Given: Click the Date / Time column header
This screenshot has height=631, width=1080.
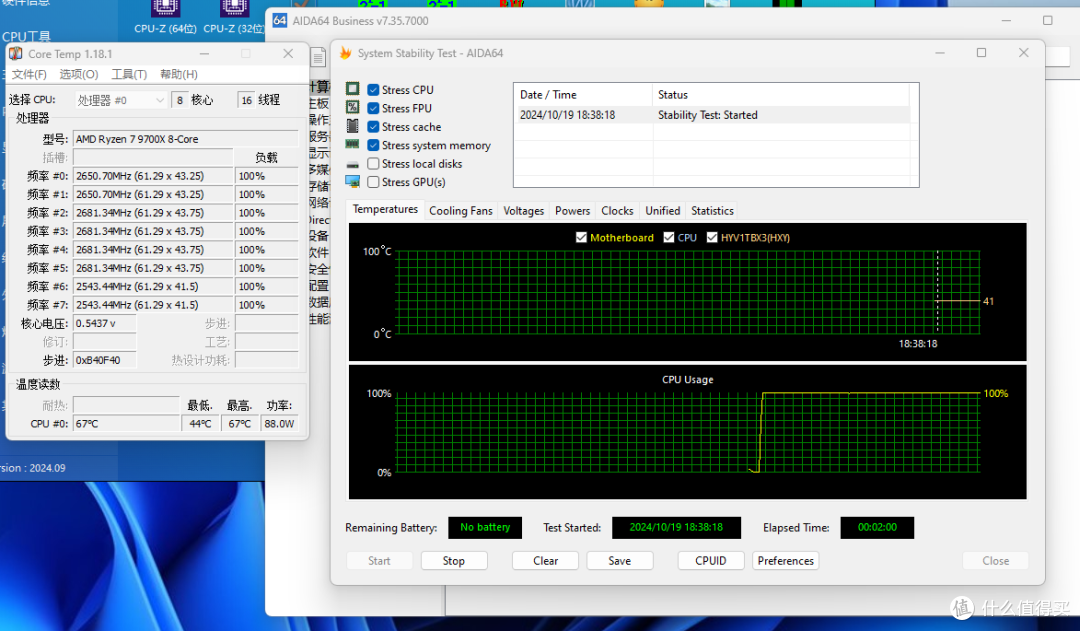Looking at the screenshot, I should pyautogui.click(x=583, y=94).
